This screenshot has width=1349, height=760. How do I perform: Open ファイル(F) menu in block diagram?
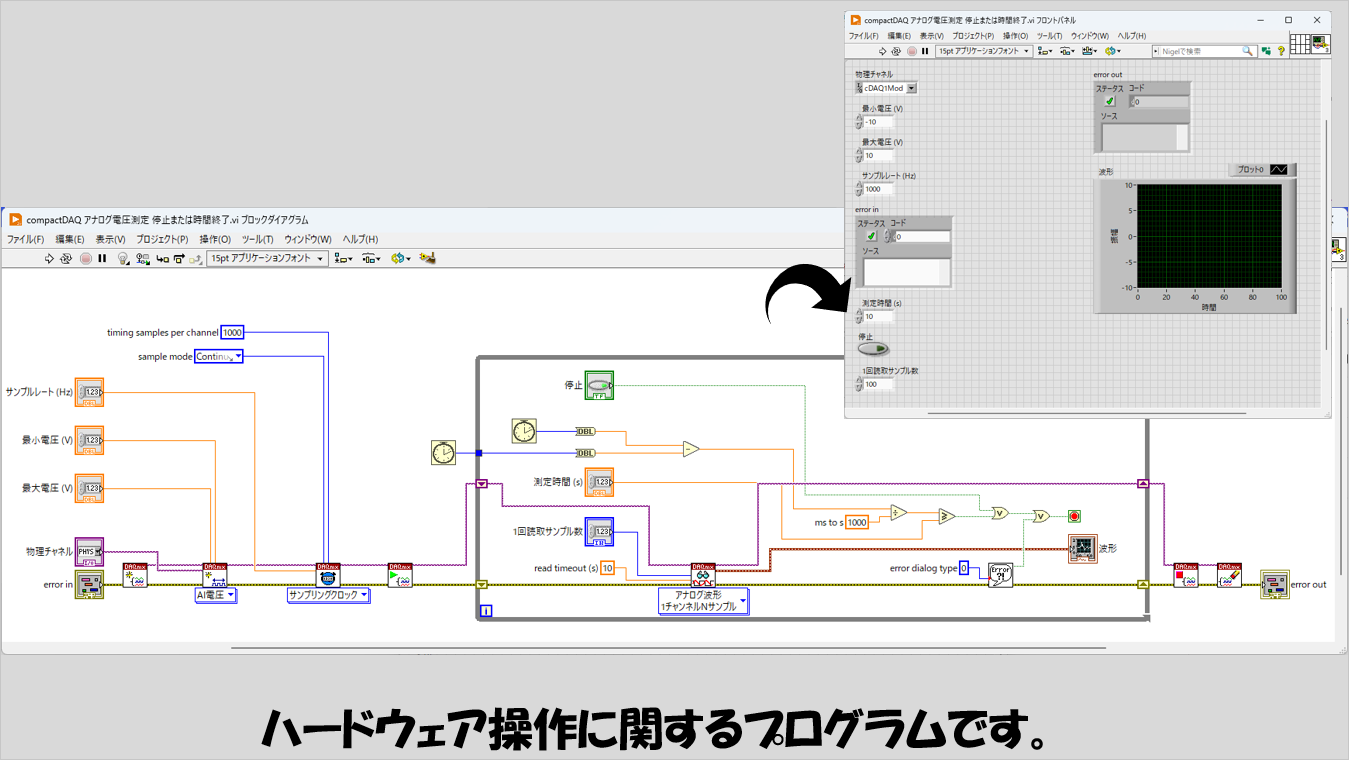[26, 239]
